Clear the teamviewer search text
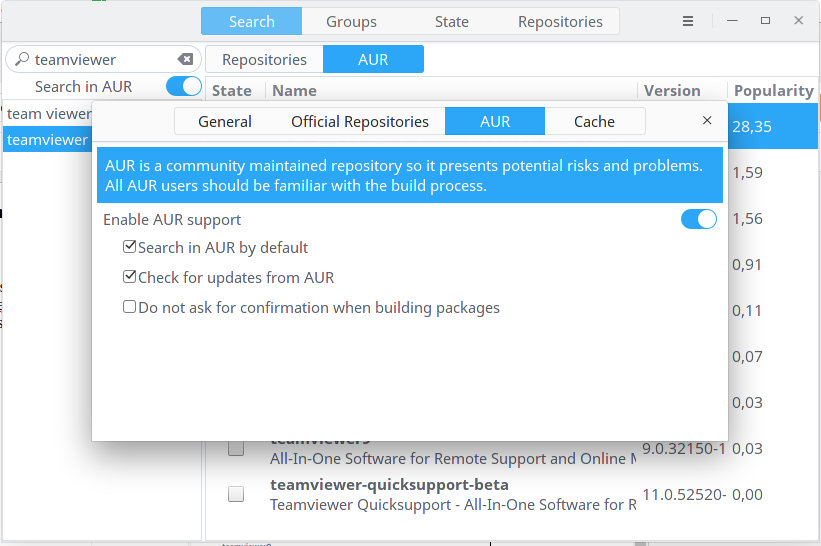This screenshot has height=546, width=821. (x=185, y=59)
